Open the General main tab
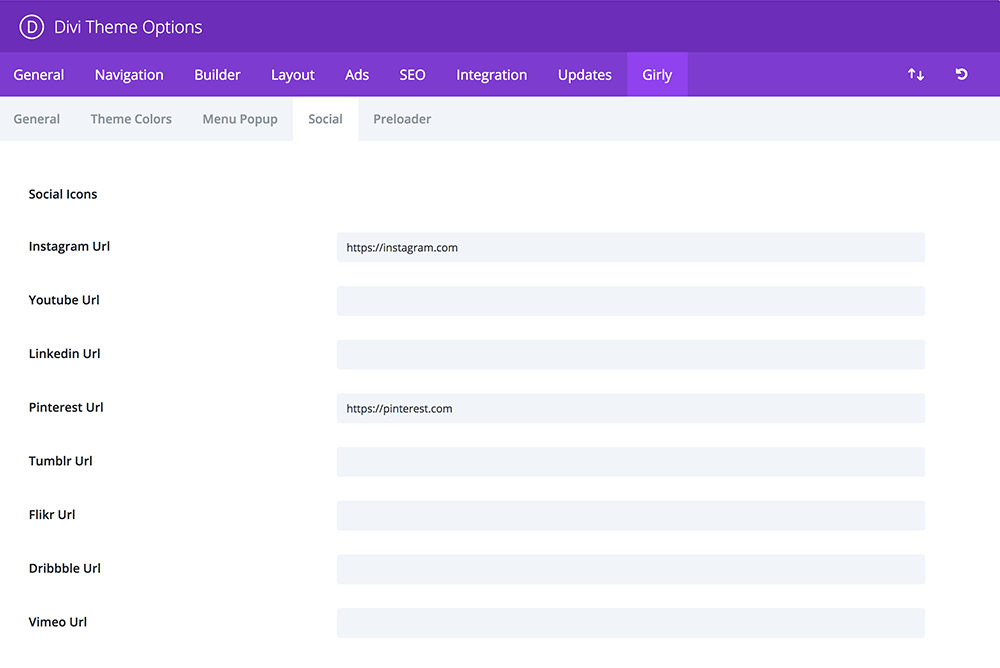Viewport: 1000px width, 668px height. [x=39, y=75]
